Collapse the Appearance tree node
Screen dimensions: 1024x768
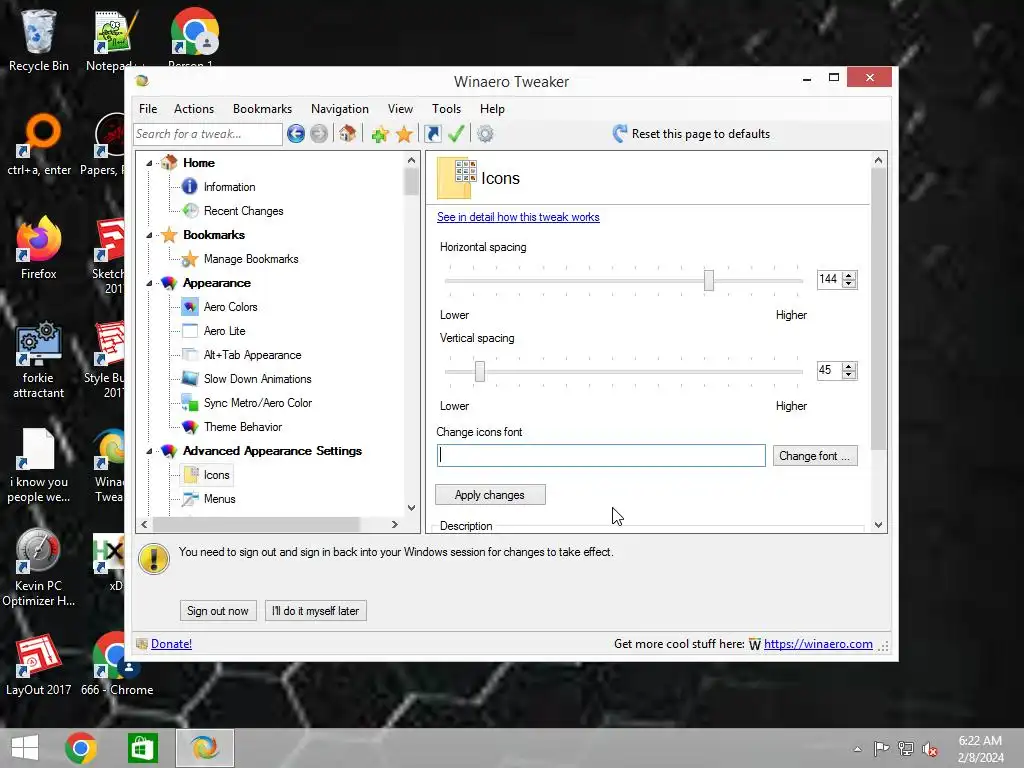point(149,283)
